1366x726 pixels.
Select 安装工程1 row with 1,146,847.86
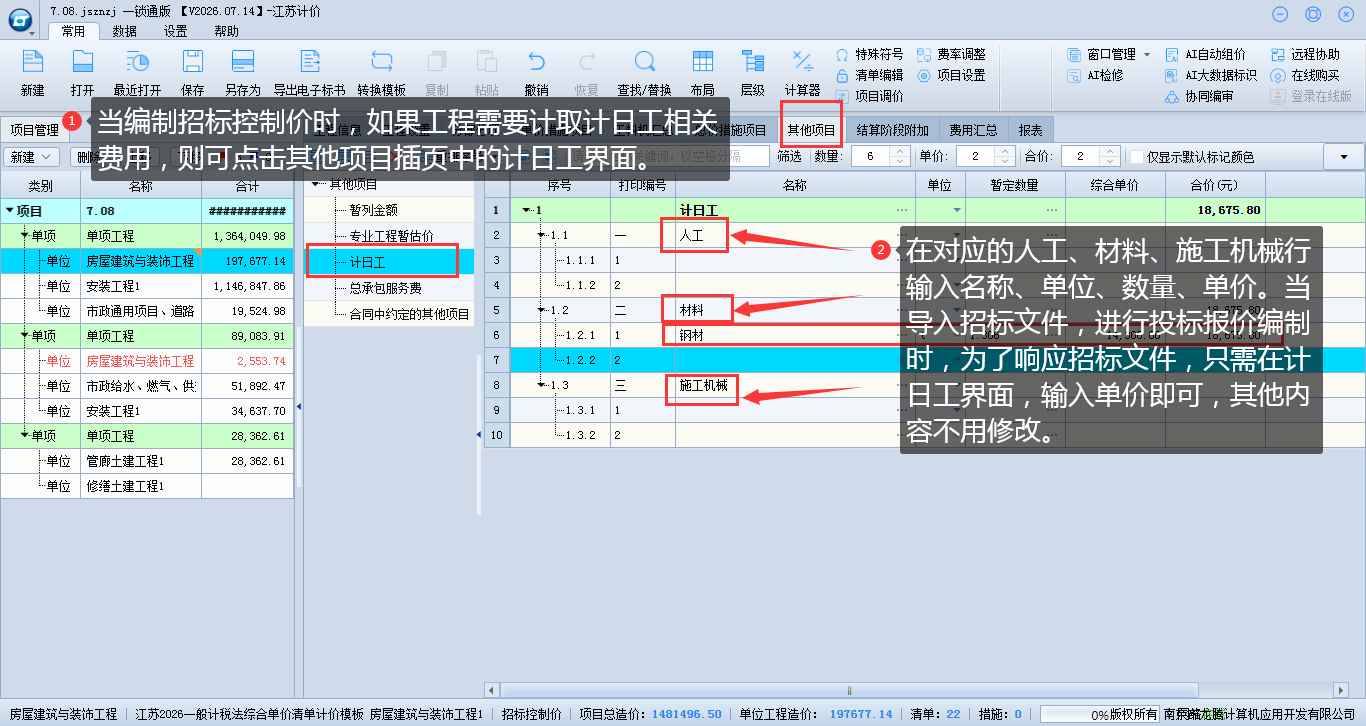click(x=147, y=286)
